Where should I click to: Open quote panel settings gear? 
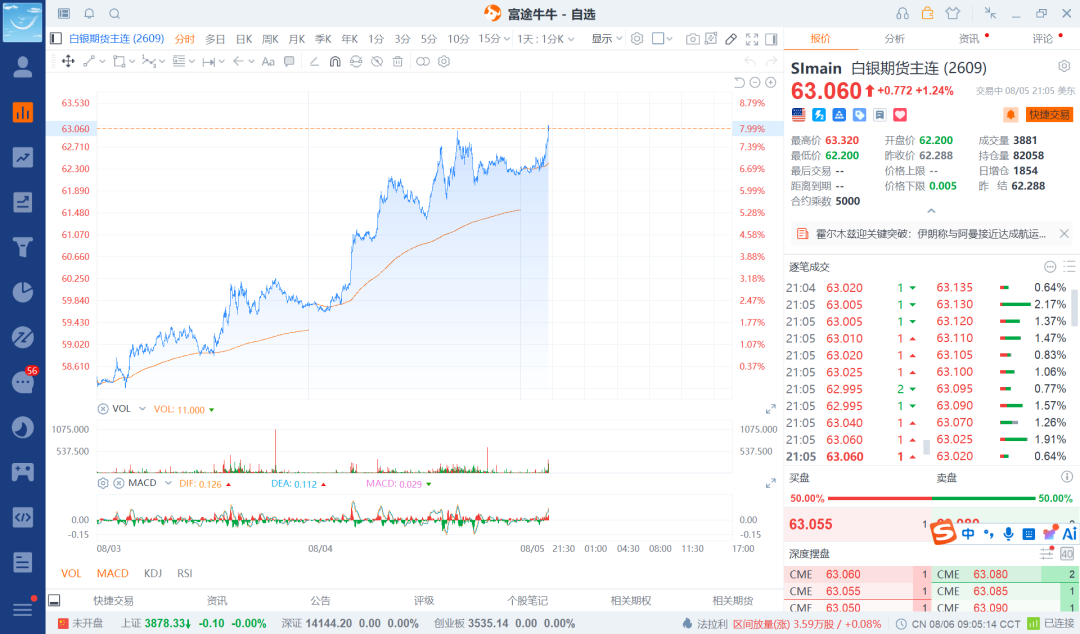[x=1064, y=66]
